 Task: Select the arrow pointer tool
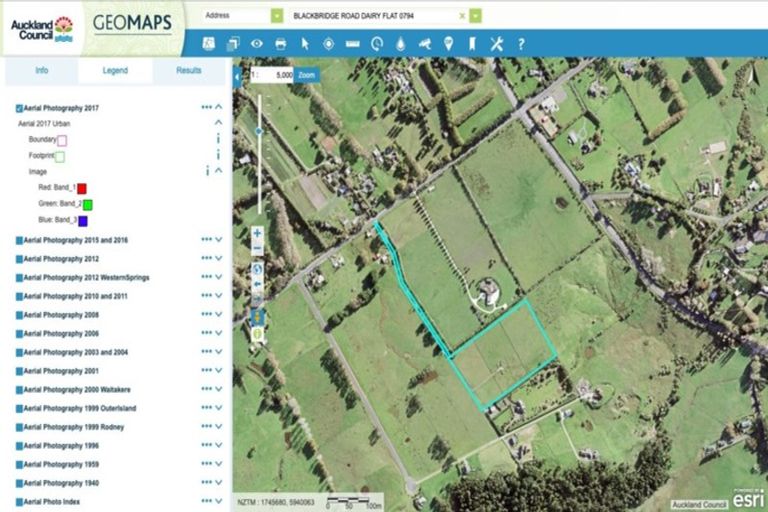coord(305,44)
